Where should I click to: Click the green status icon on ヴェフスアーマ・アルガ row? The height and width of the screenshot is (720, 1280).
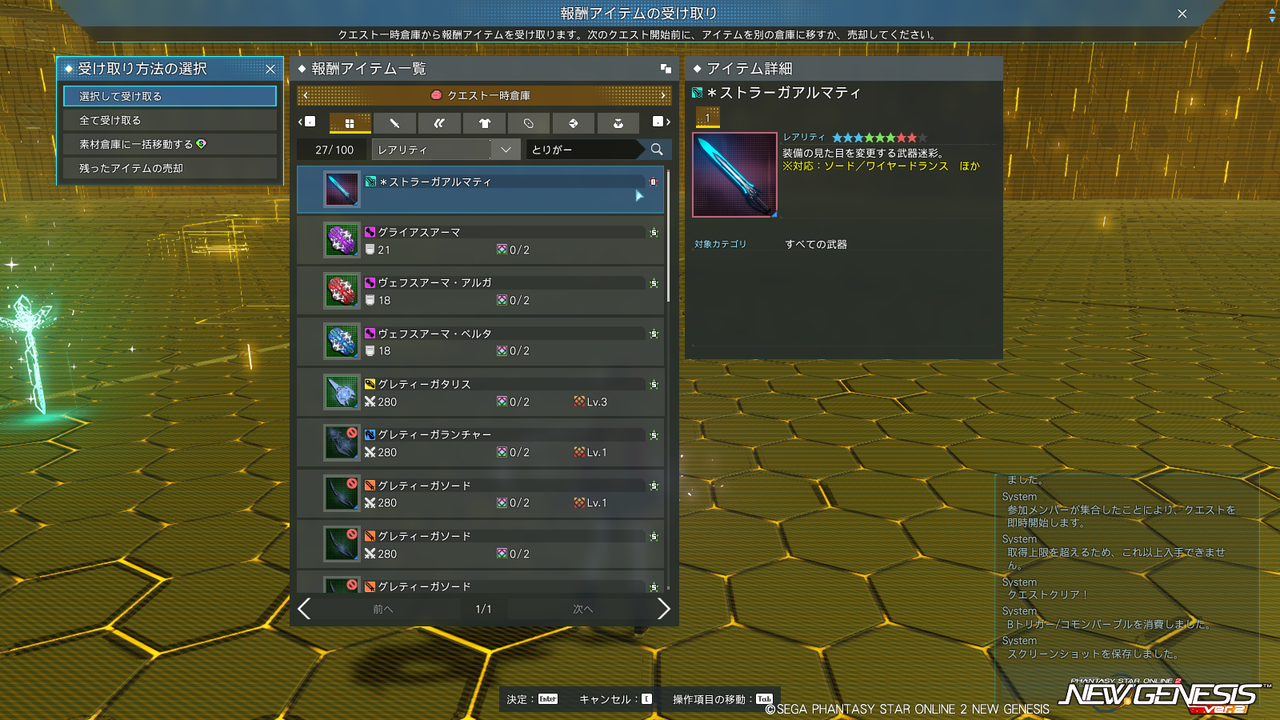[x=653, y=283]
